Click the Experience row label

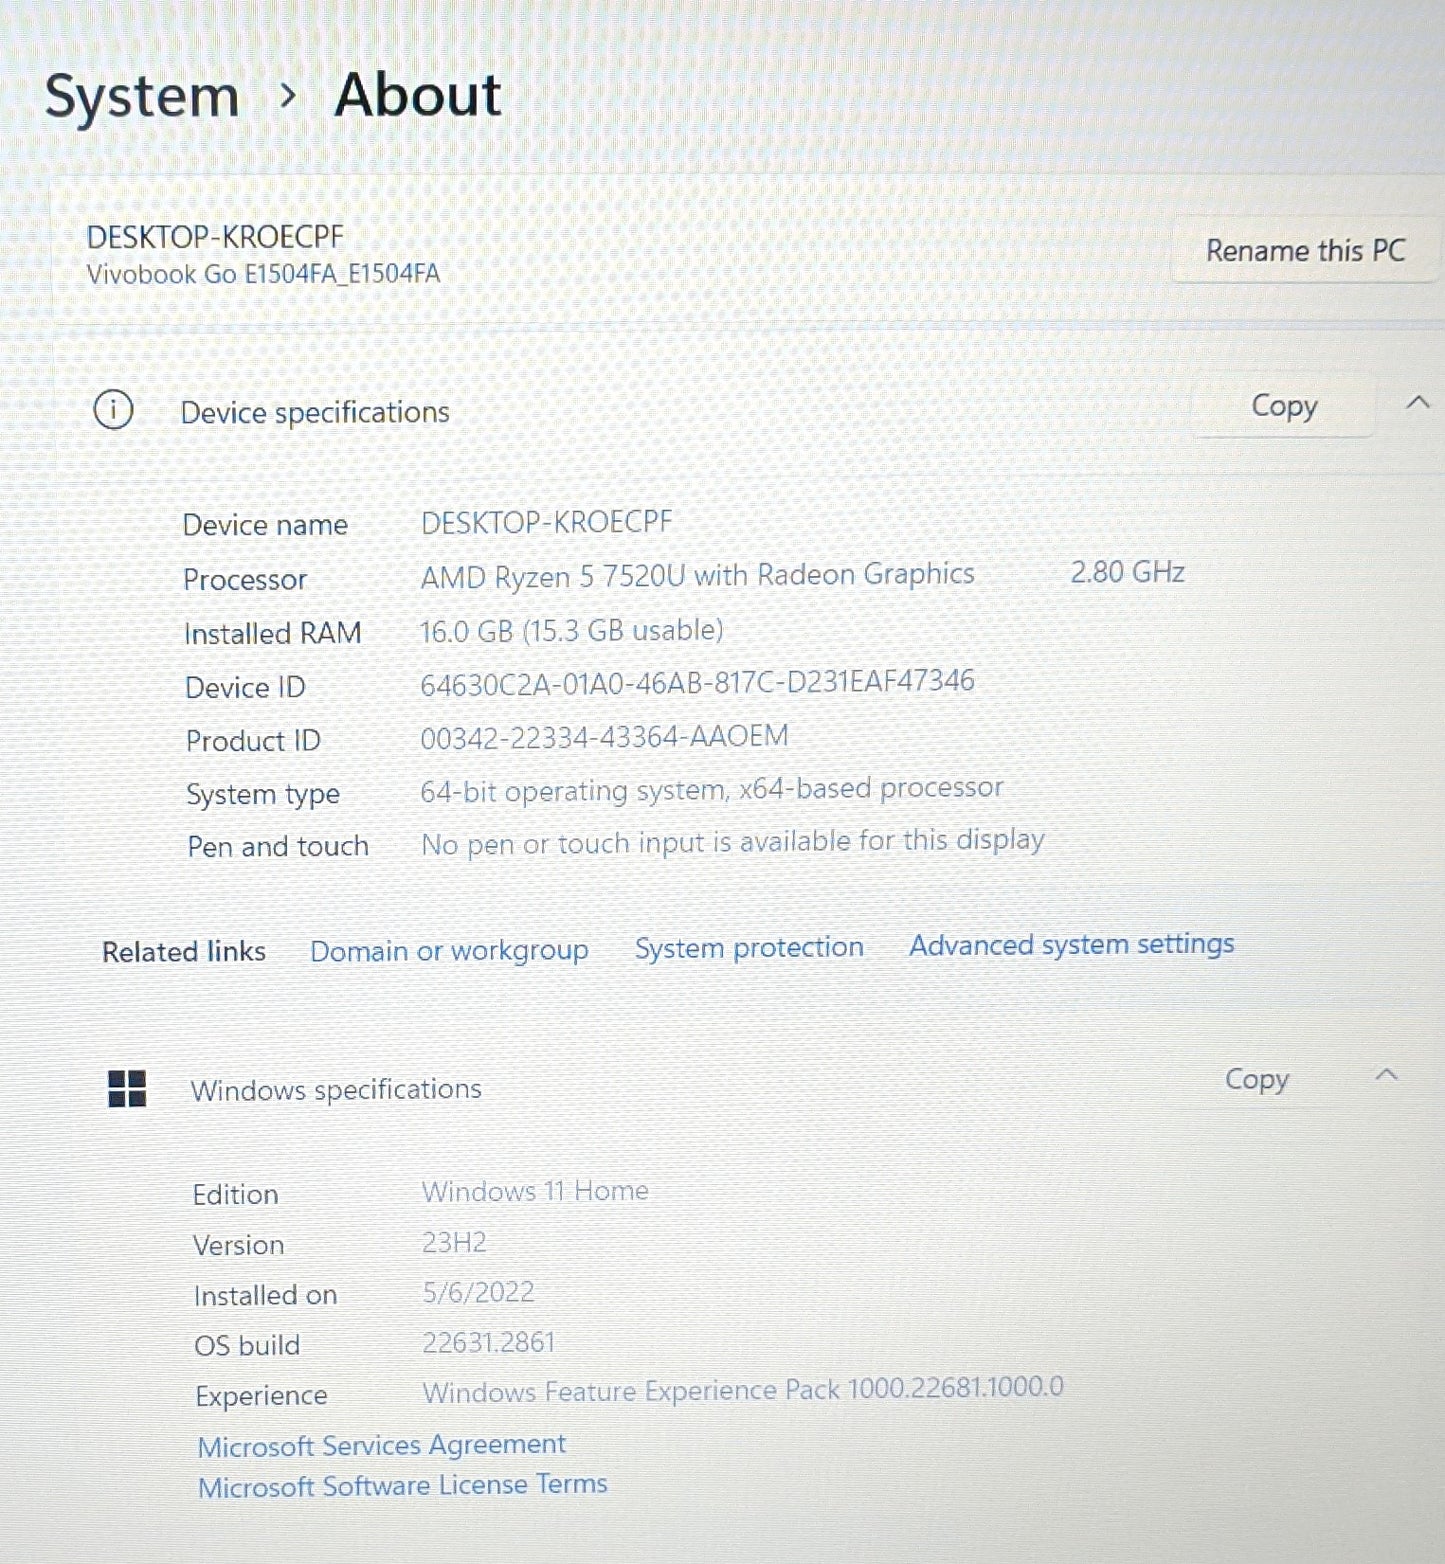coord(261,1396)
